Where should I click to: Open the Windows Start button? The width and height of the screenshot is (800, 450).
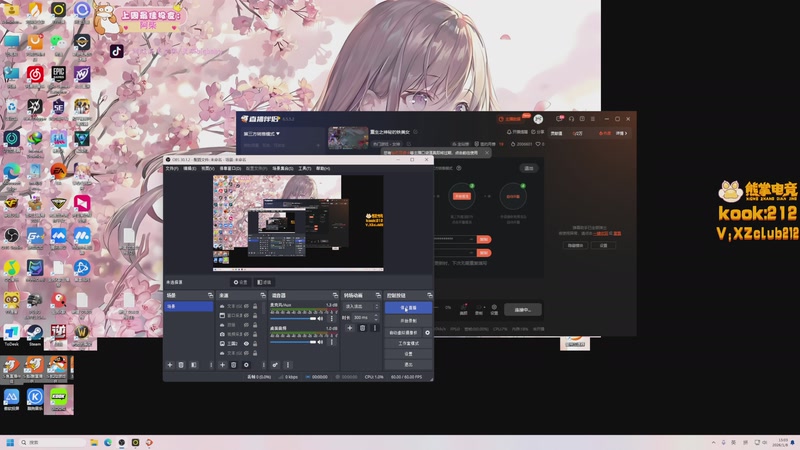point(10,442)
